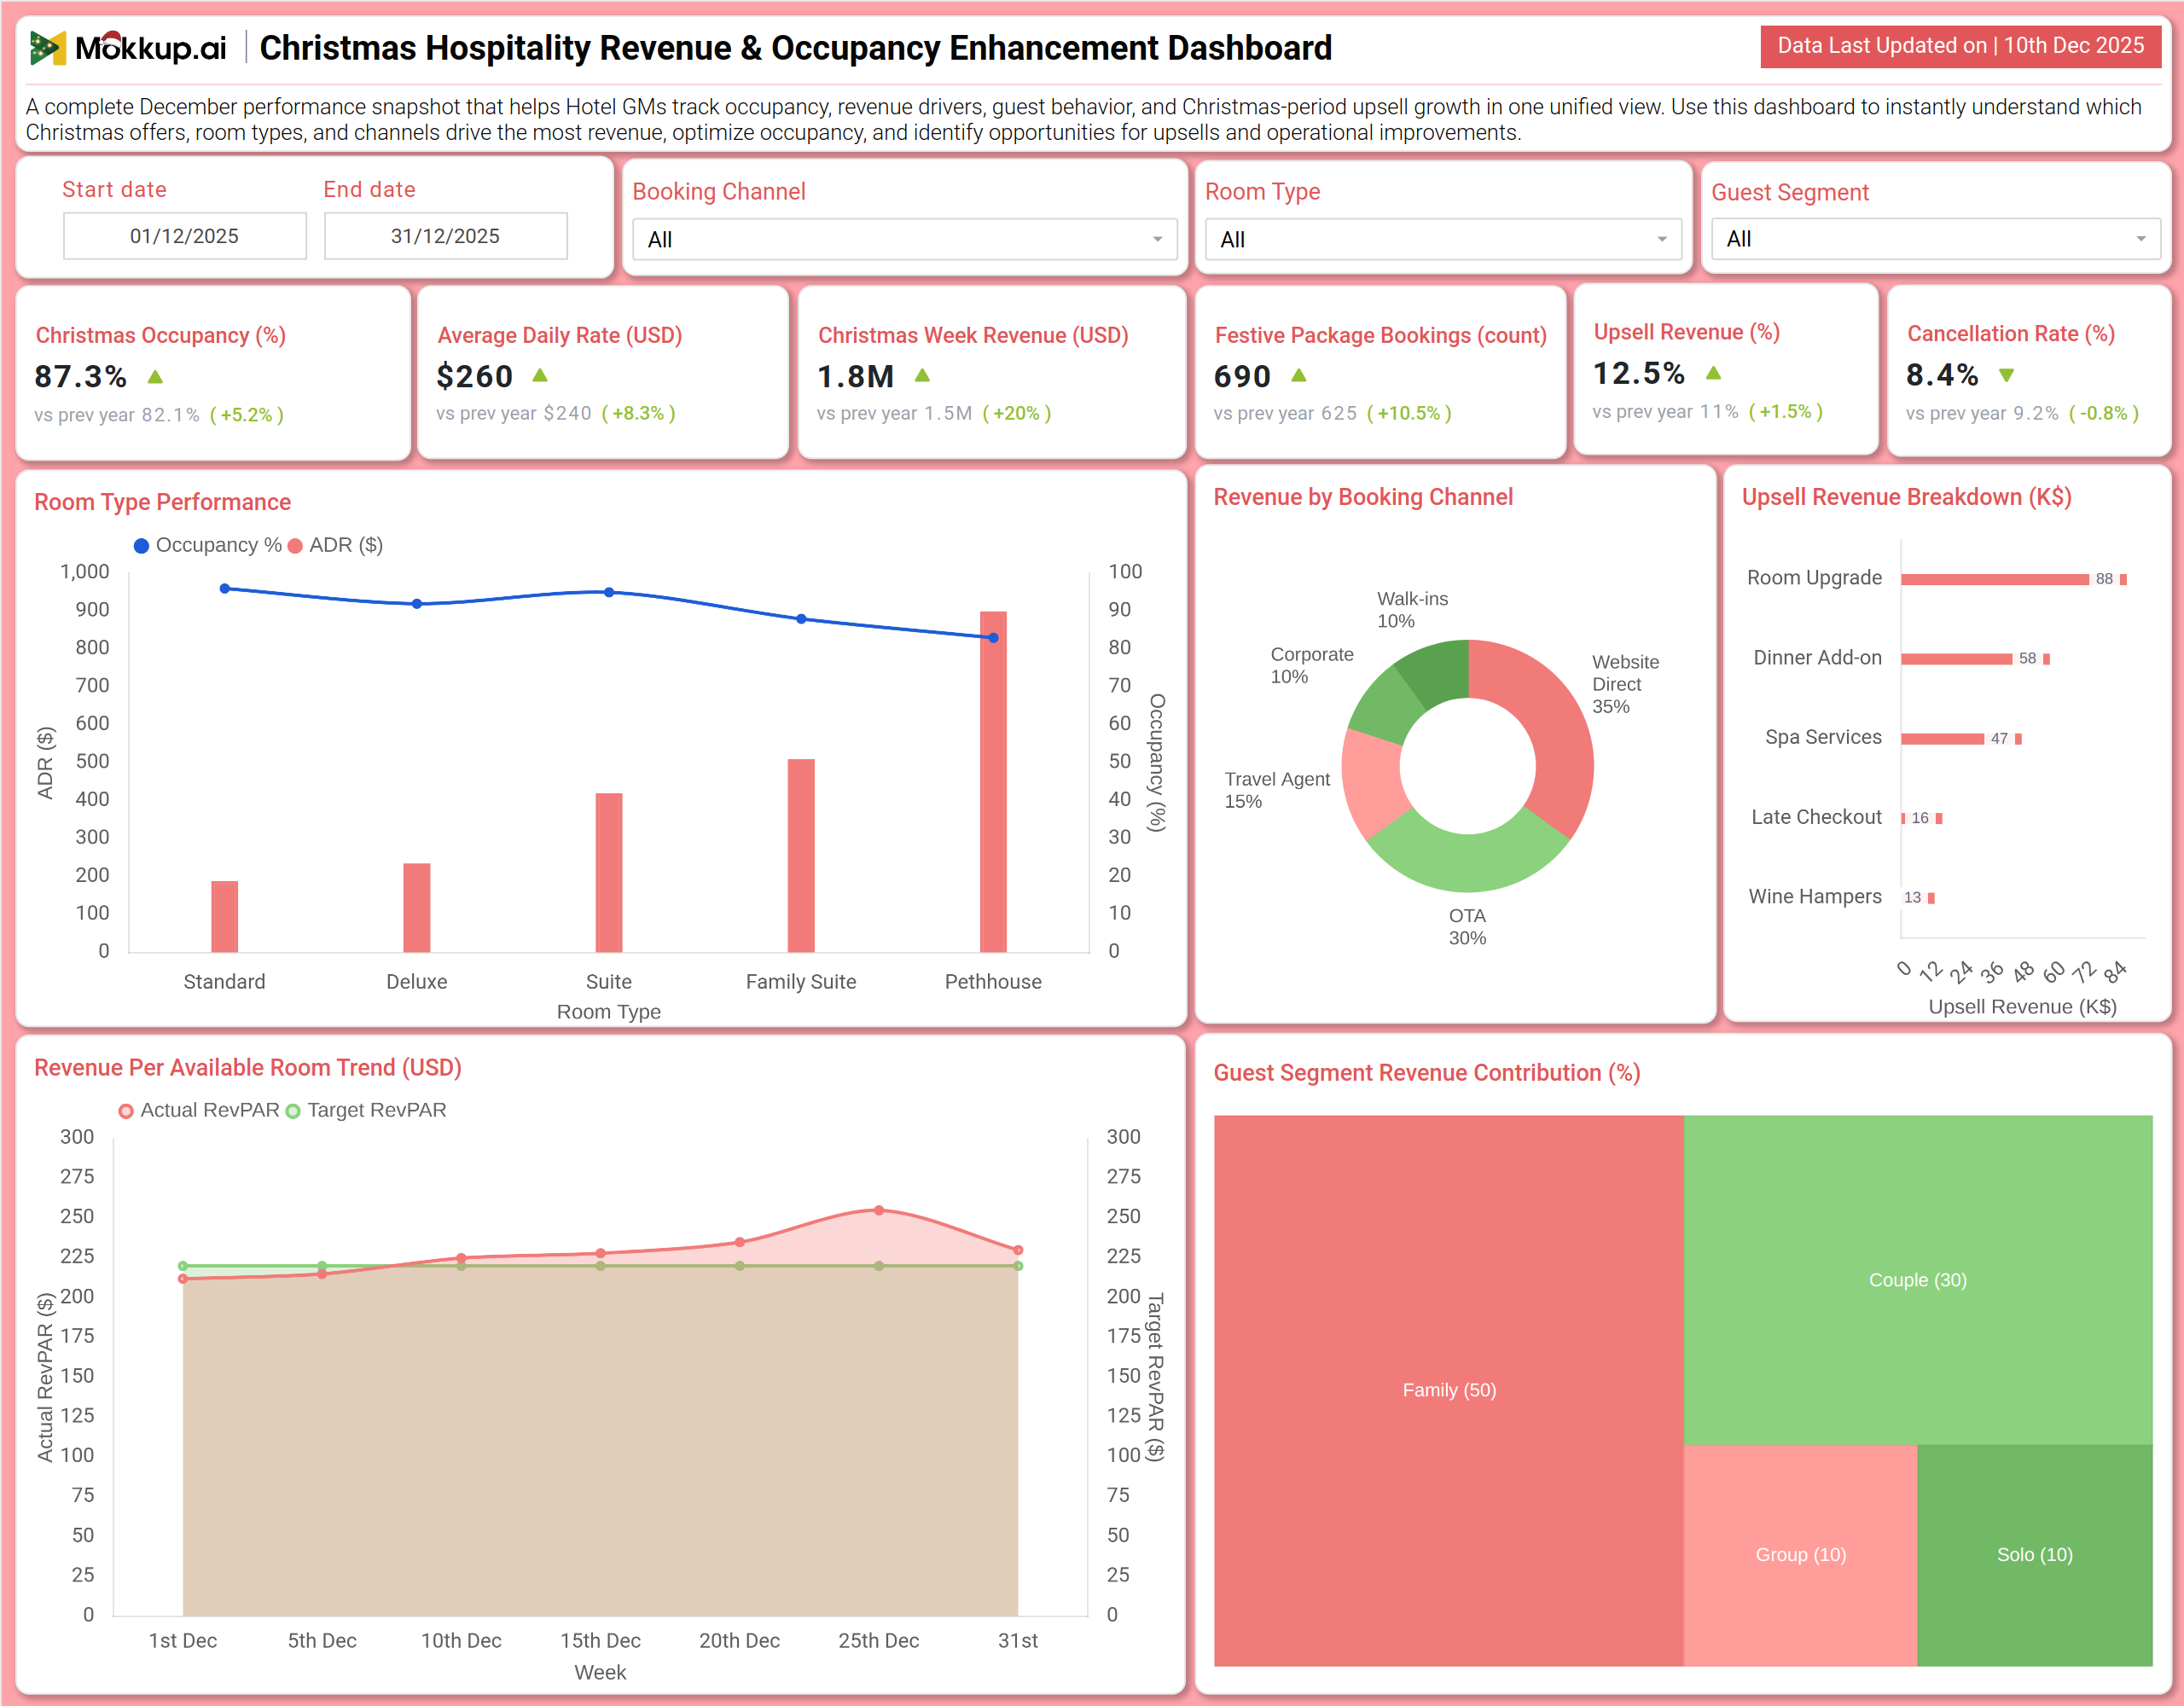Click the (+20%) revenue change value

[1017, 413]
